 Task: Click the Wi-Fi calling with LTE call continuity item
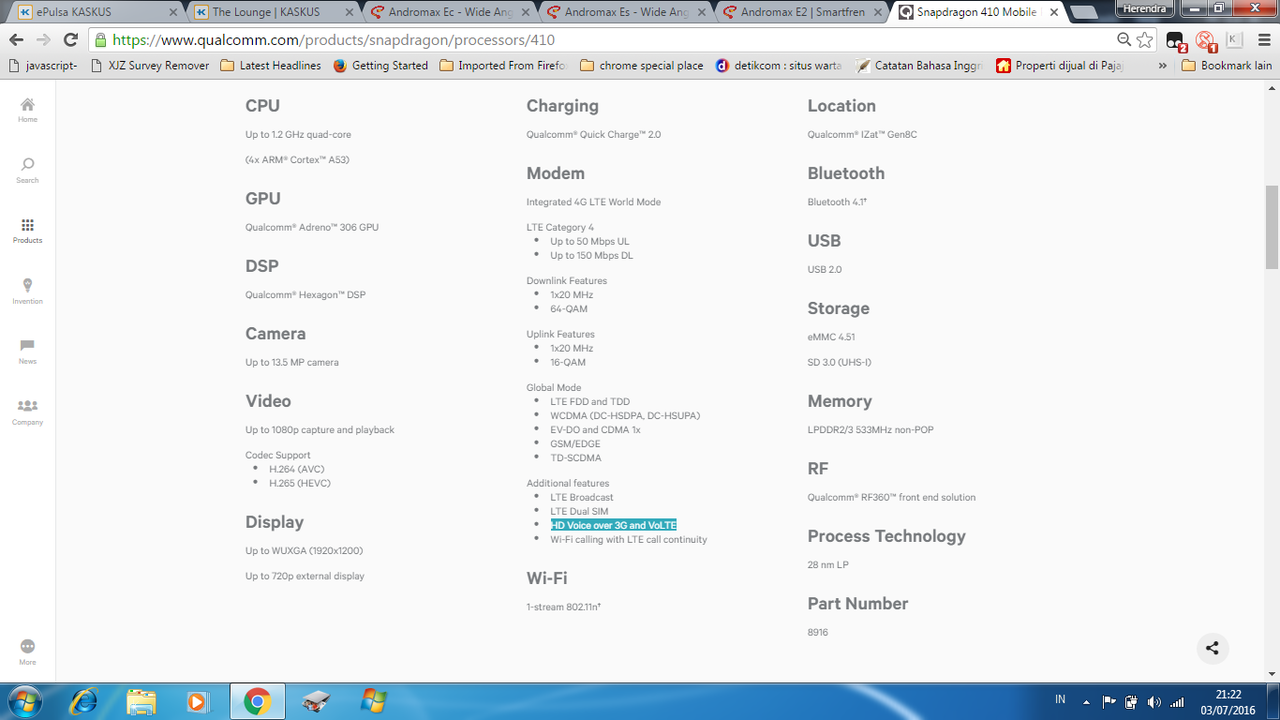[x=628, y=539]
